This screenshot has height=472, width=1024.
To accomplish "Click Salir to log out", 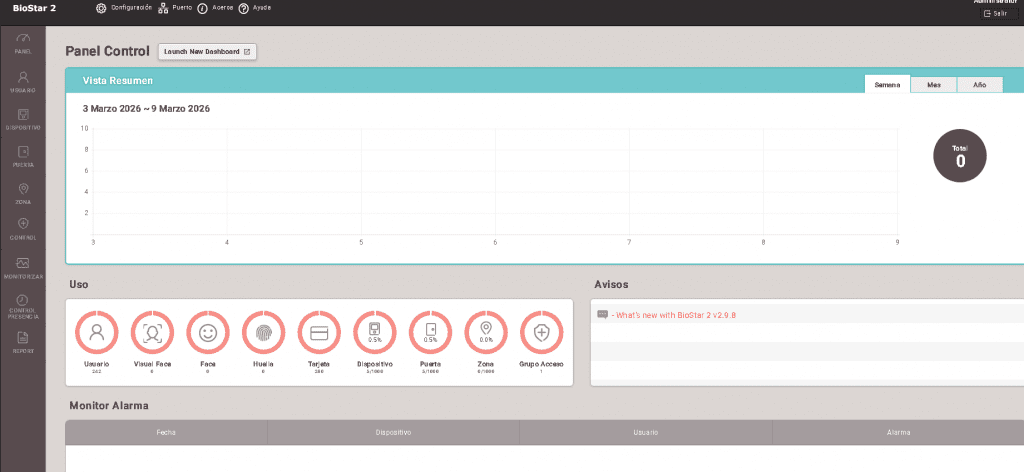I will (x=993, y=14).
